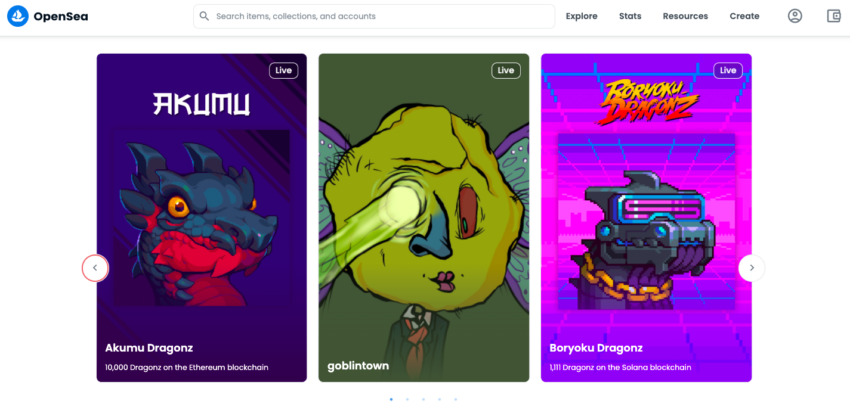Image resolution: width=850 pixels, height=404 pixels.
Task: Expand the Resources menu
Action: coord(685,16)
